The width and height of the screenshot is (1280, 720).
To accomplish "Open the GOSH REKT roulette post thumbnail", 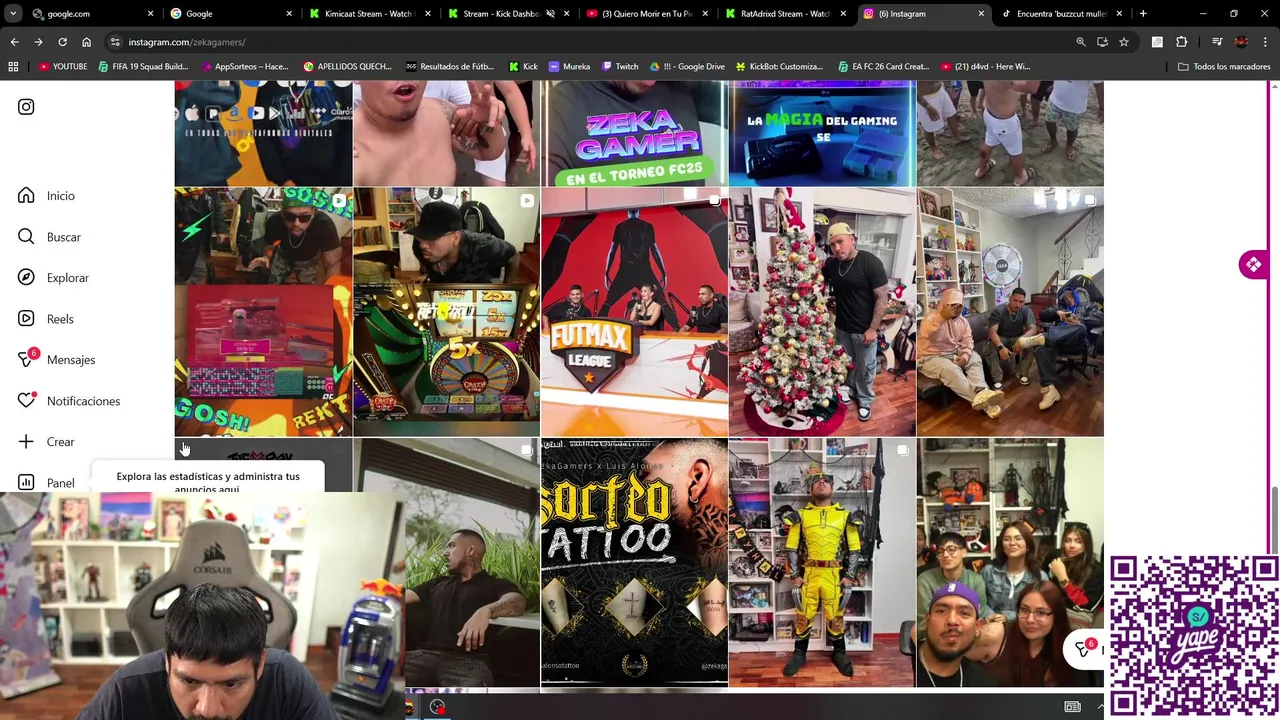I will coord(263,312).
